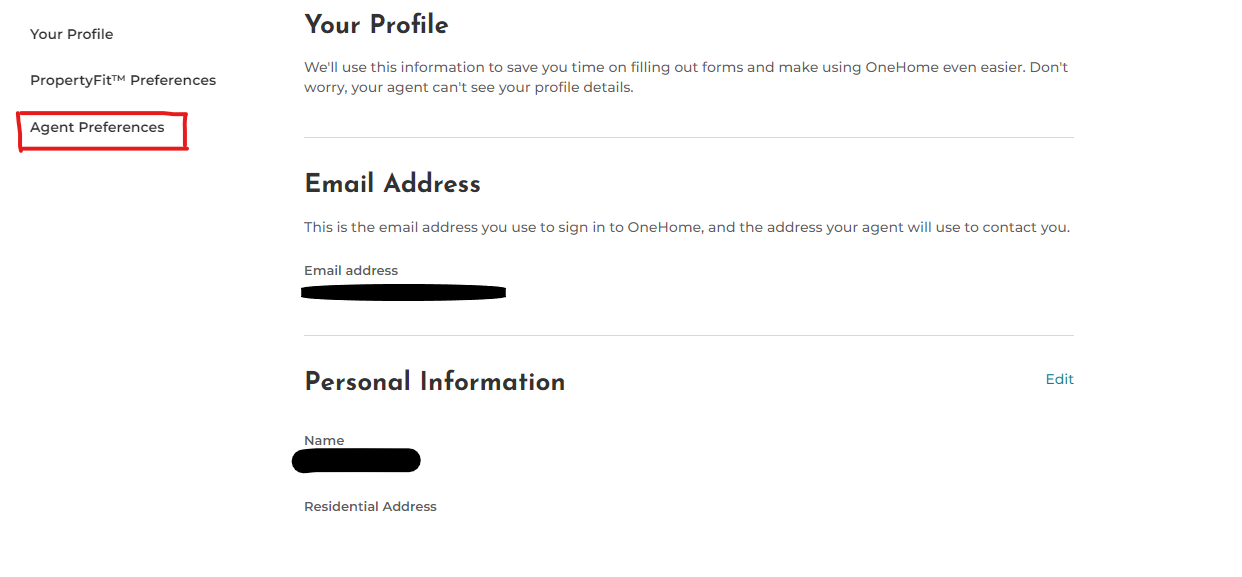Select the redacted email address value
1242x577 pixels.
coord(403,292)
